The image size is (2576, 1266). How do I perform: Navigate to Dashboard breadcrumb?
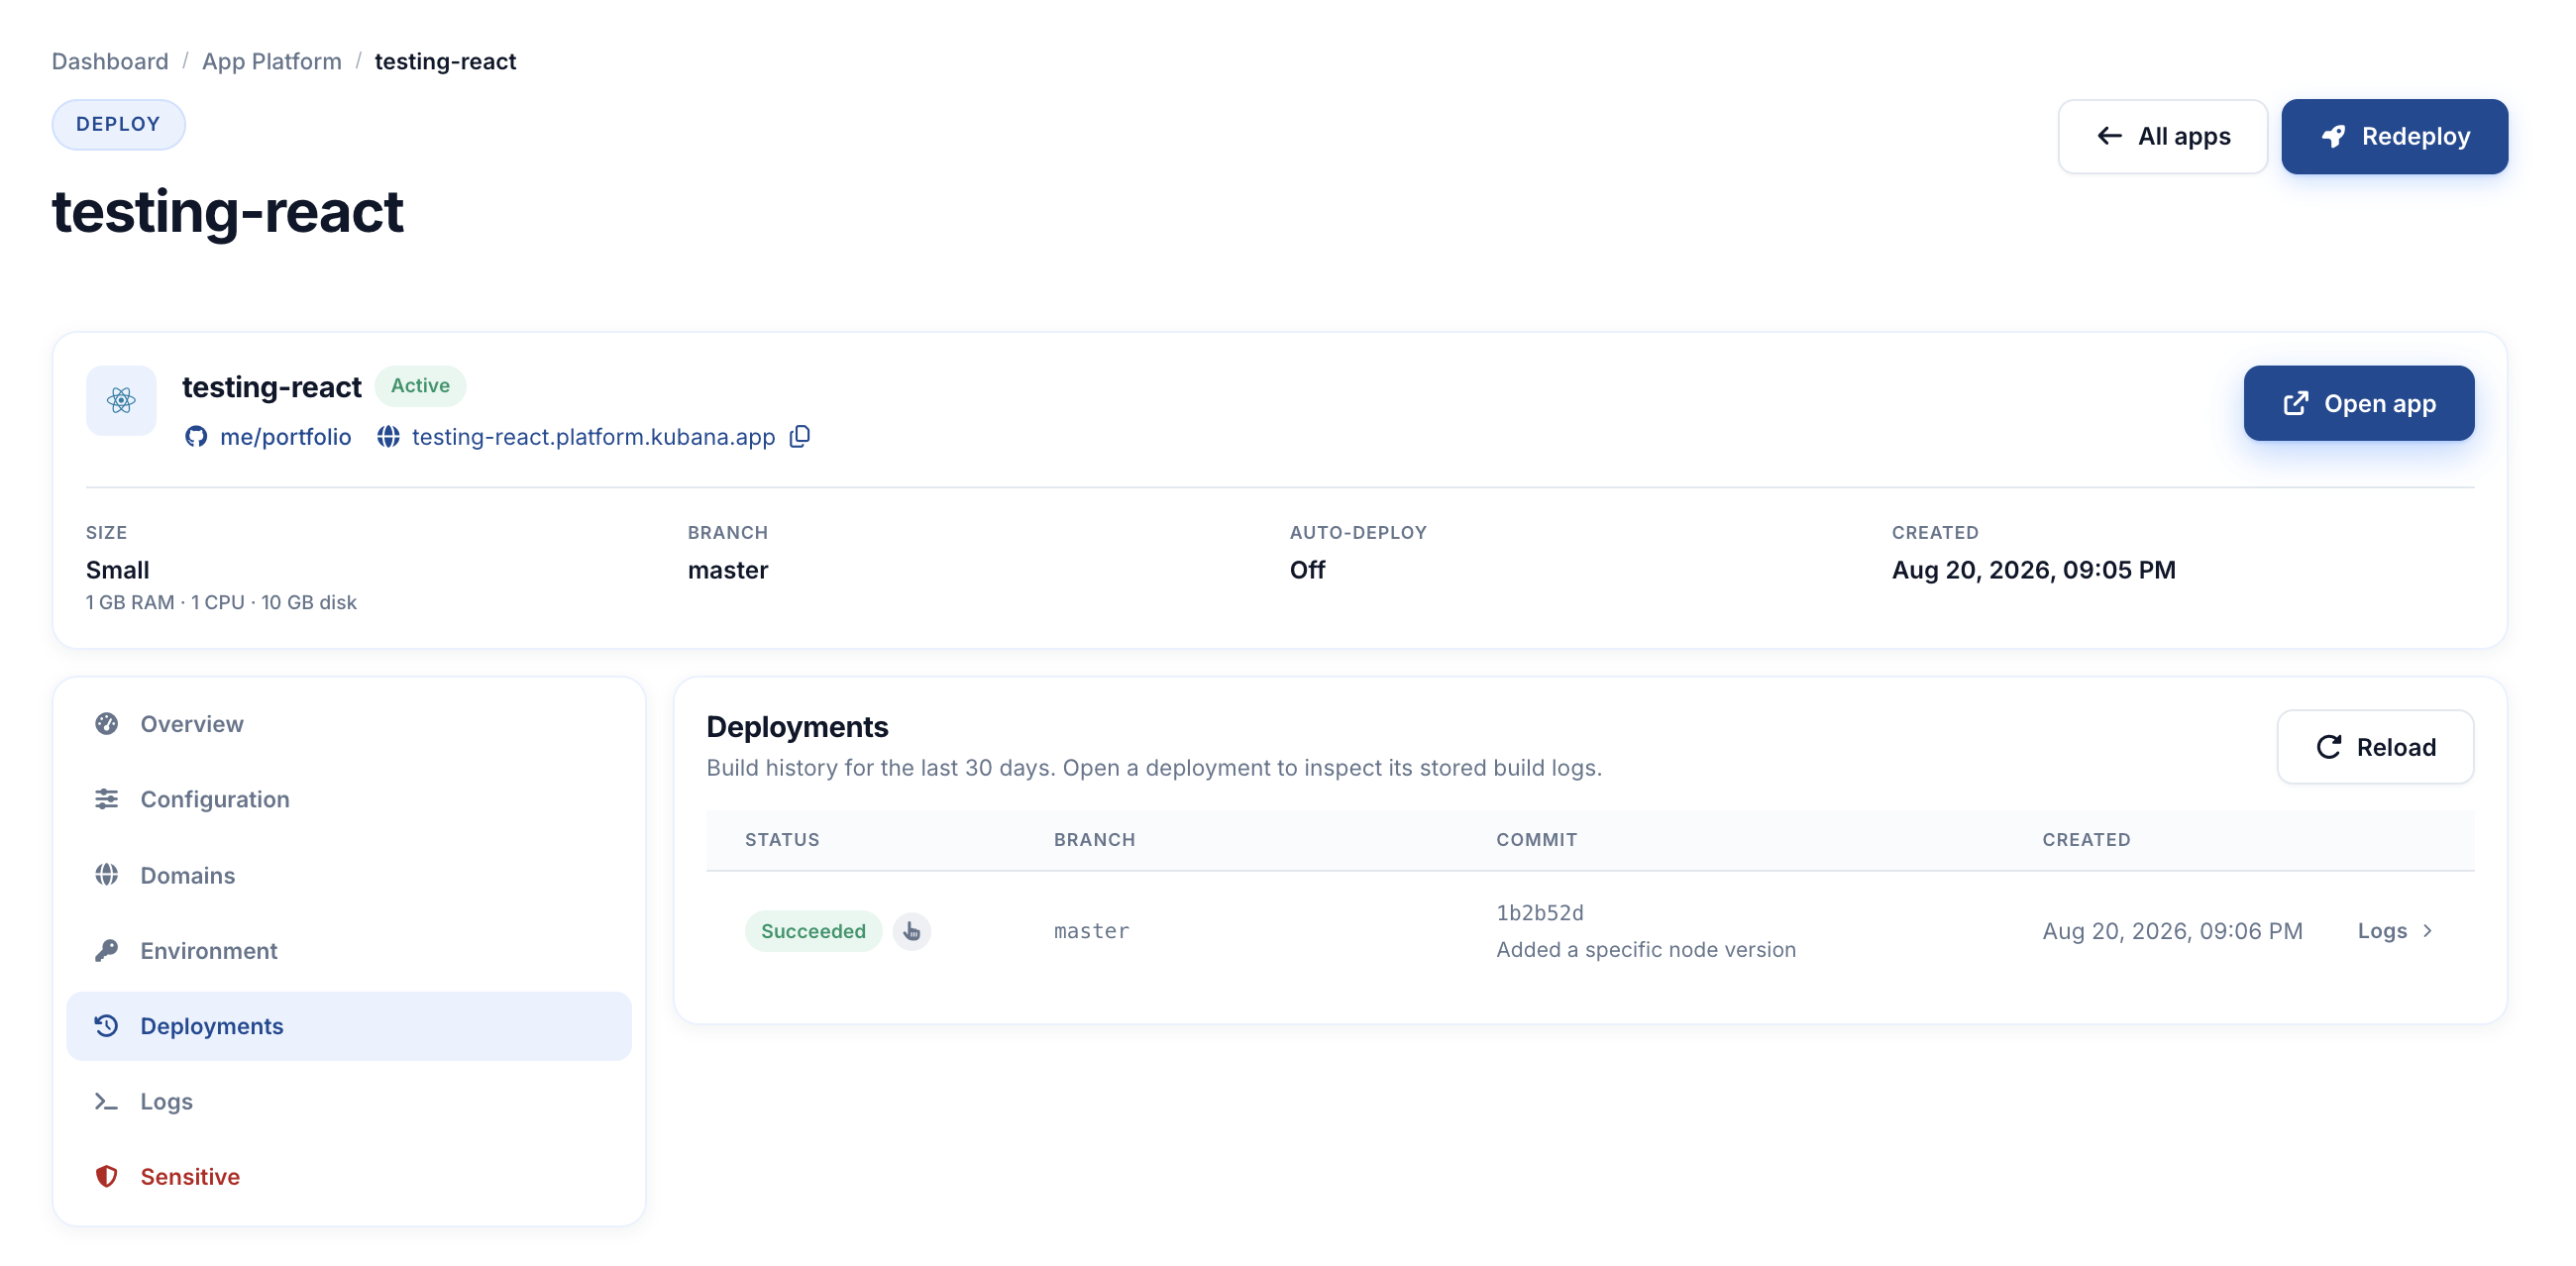[x=110, y=61]
